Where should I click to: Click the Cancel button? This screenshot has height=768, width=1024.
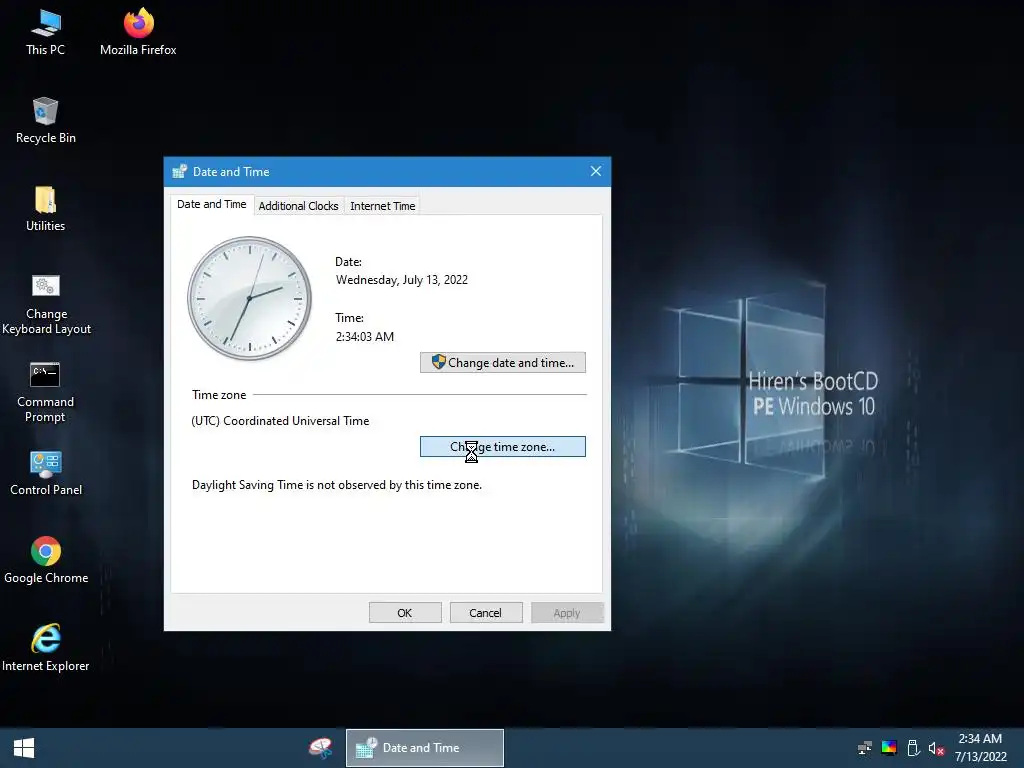(486, 613)
